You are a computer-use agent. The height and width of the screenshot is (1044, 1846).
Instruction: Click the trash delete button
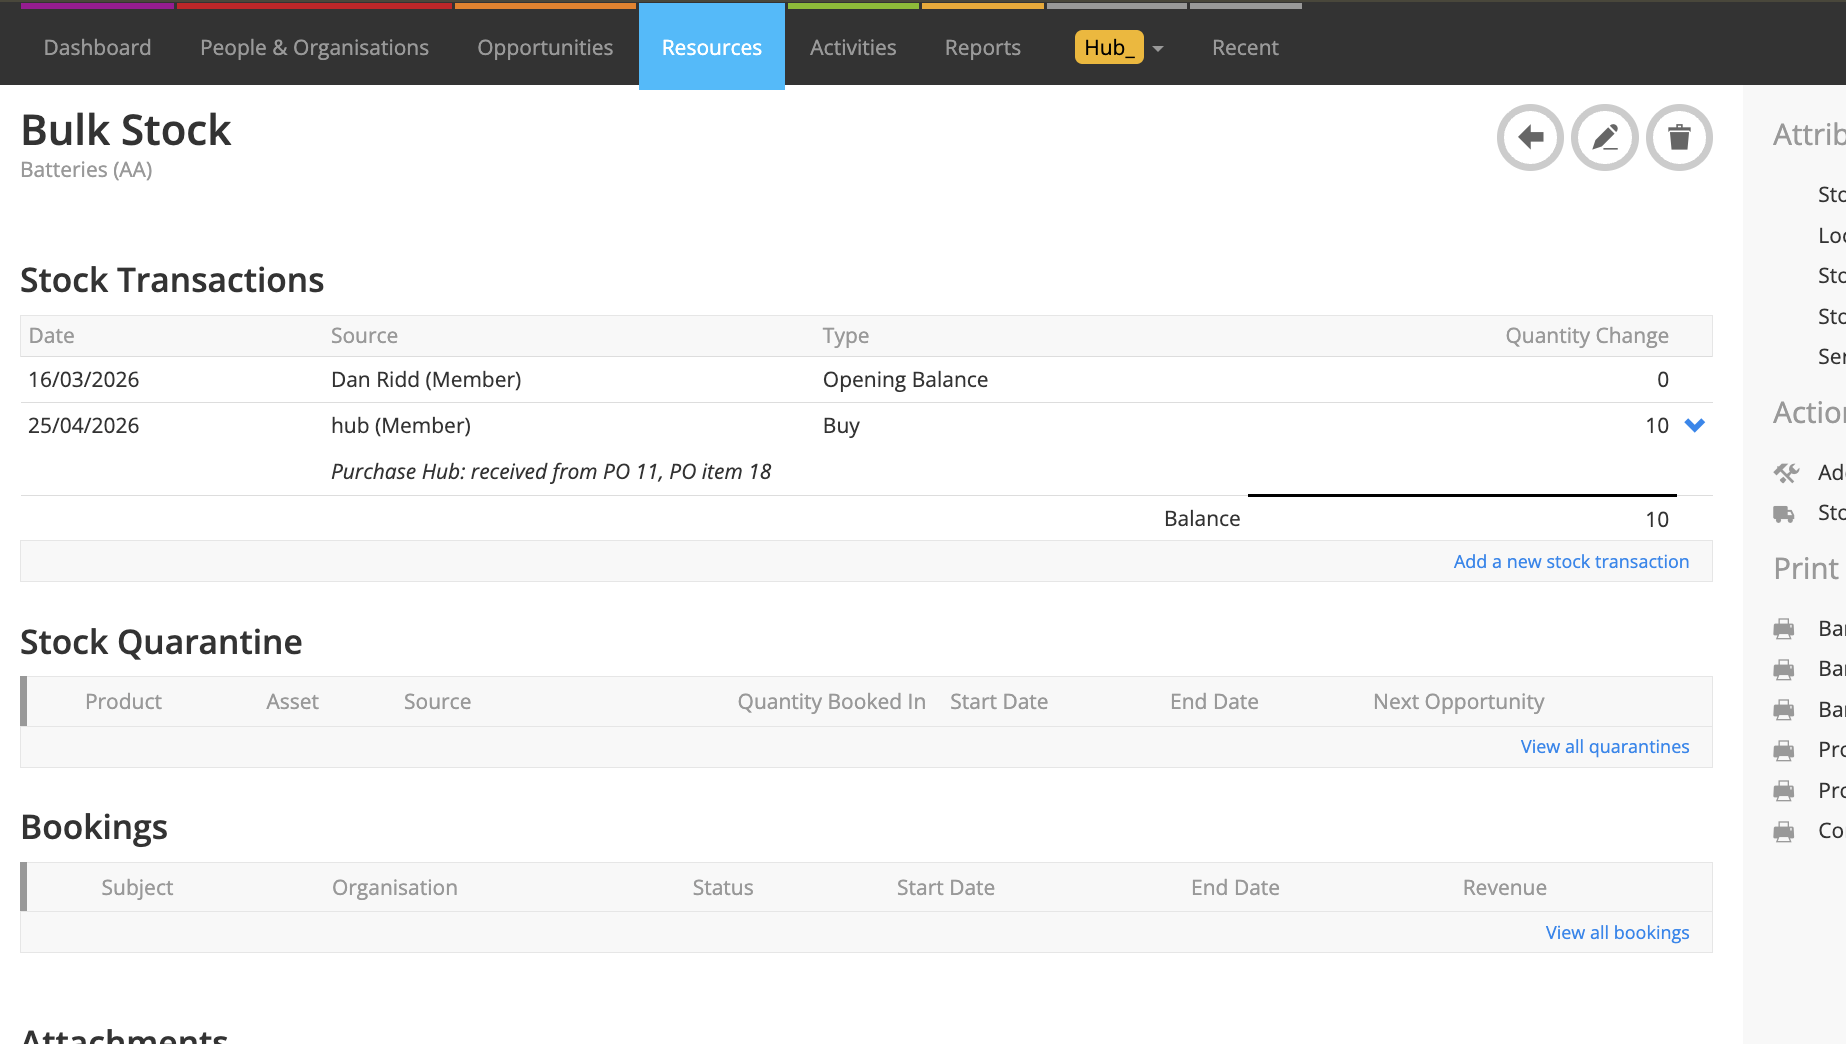(x=1680, y=137)
